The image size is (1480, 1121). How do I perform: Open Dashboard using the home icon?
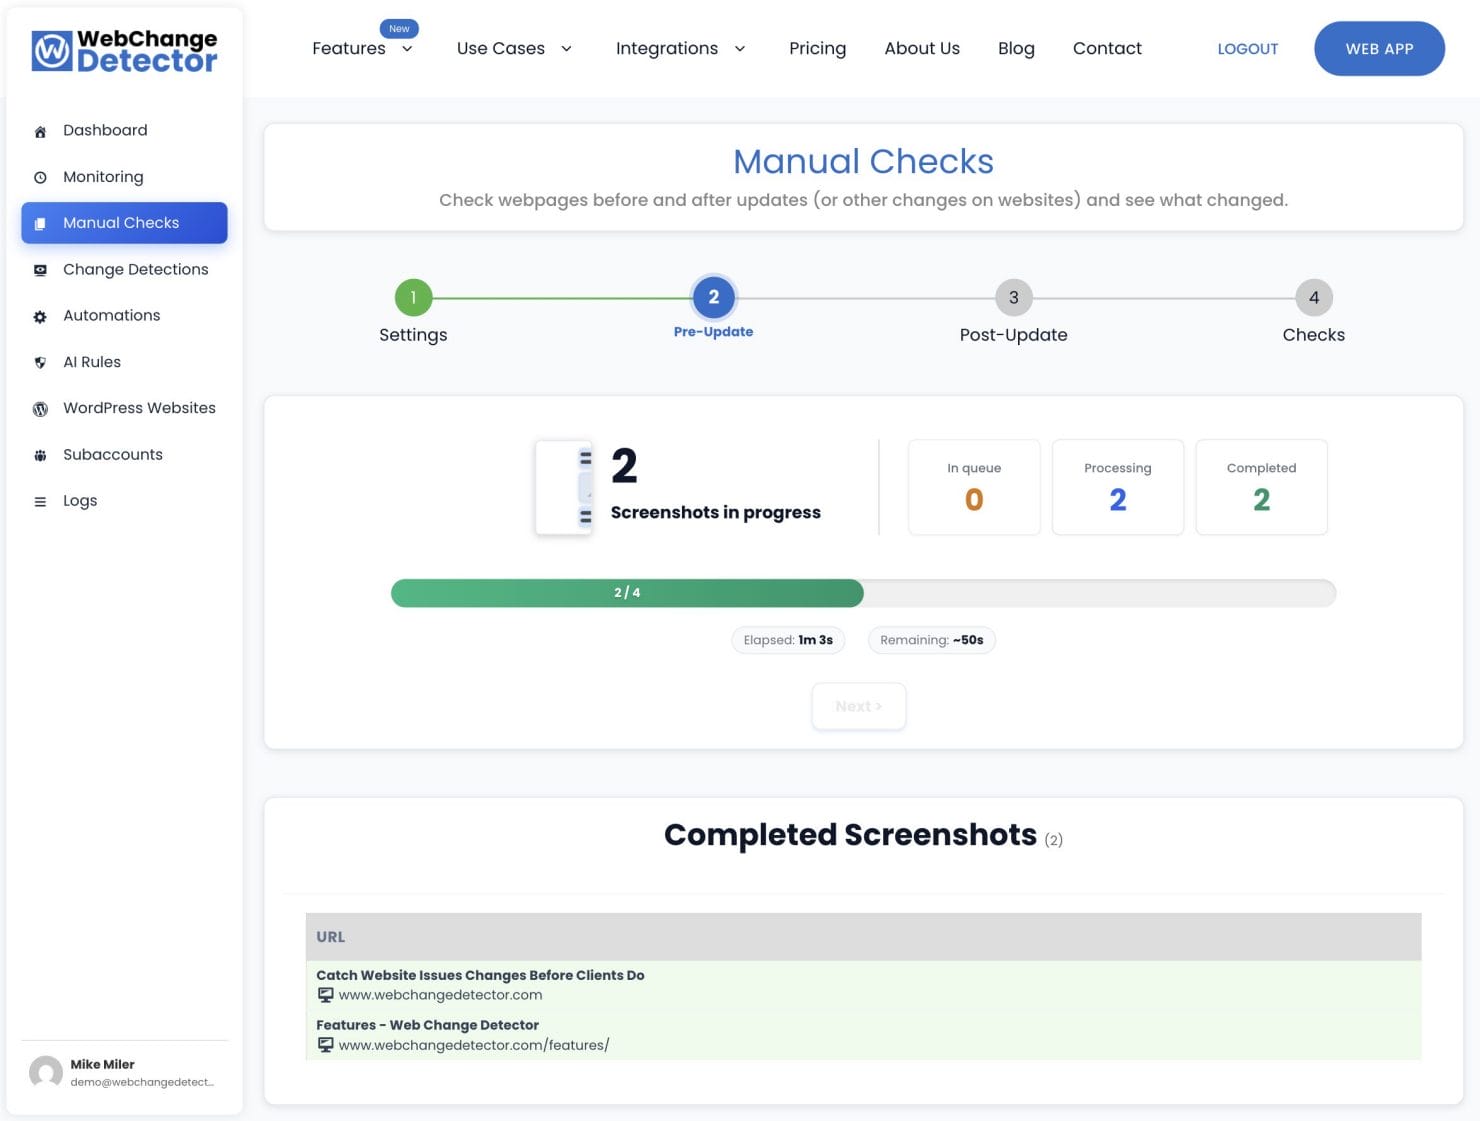pyautogui.click(x=40, y=130)
